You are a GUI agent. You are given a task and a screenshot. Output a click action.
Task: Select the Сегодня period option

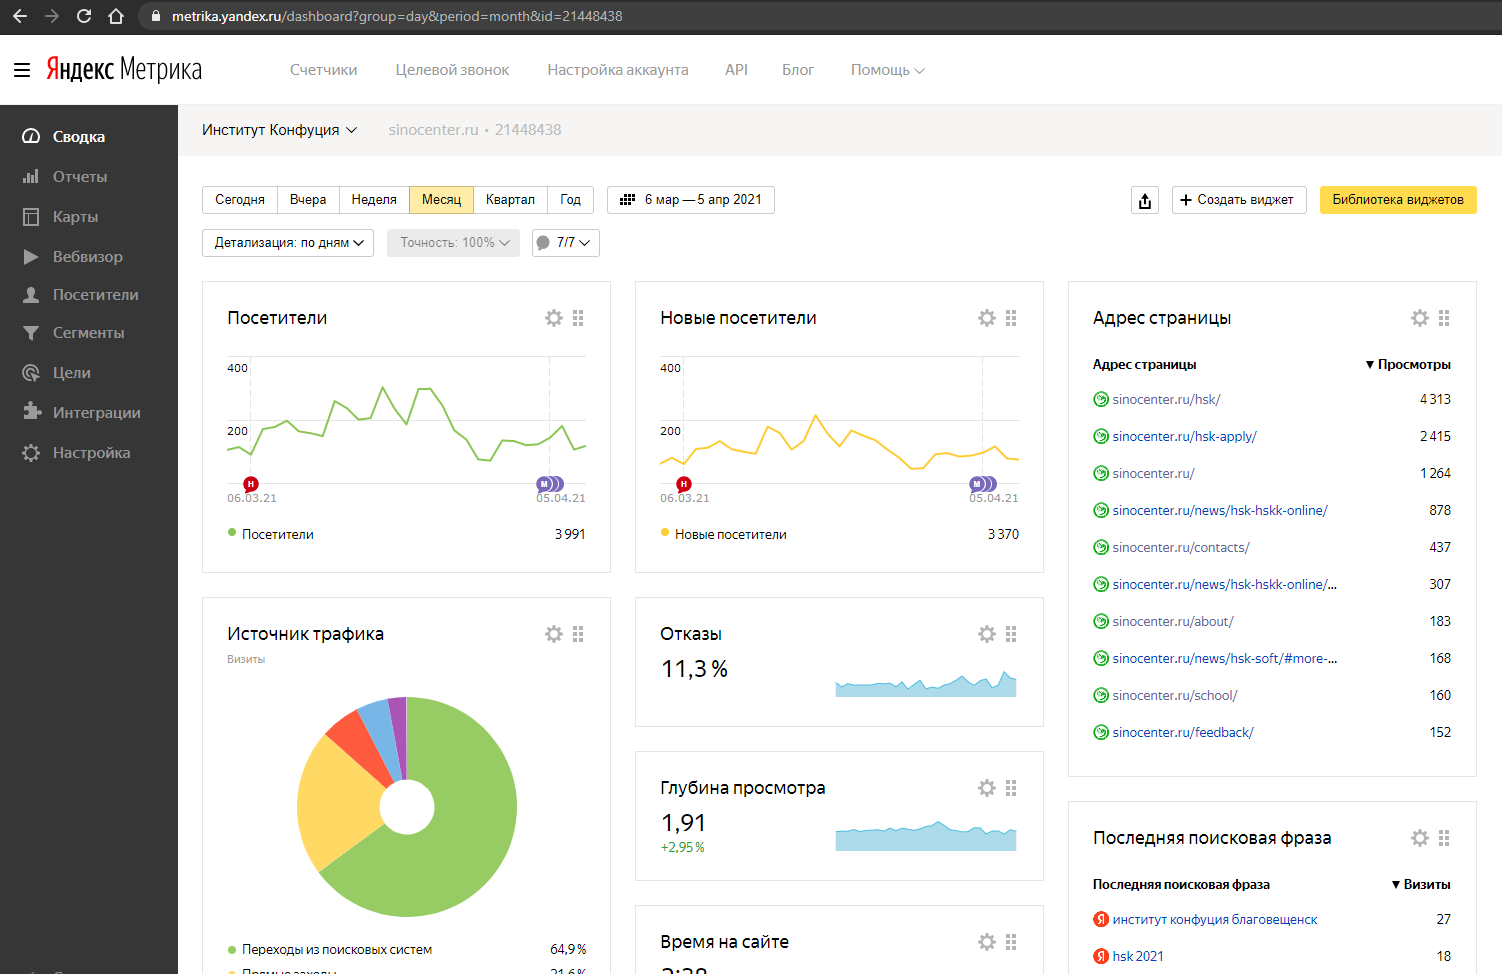coord(240,200)
